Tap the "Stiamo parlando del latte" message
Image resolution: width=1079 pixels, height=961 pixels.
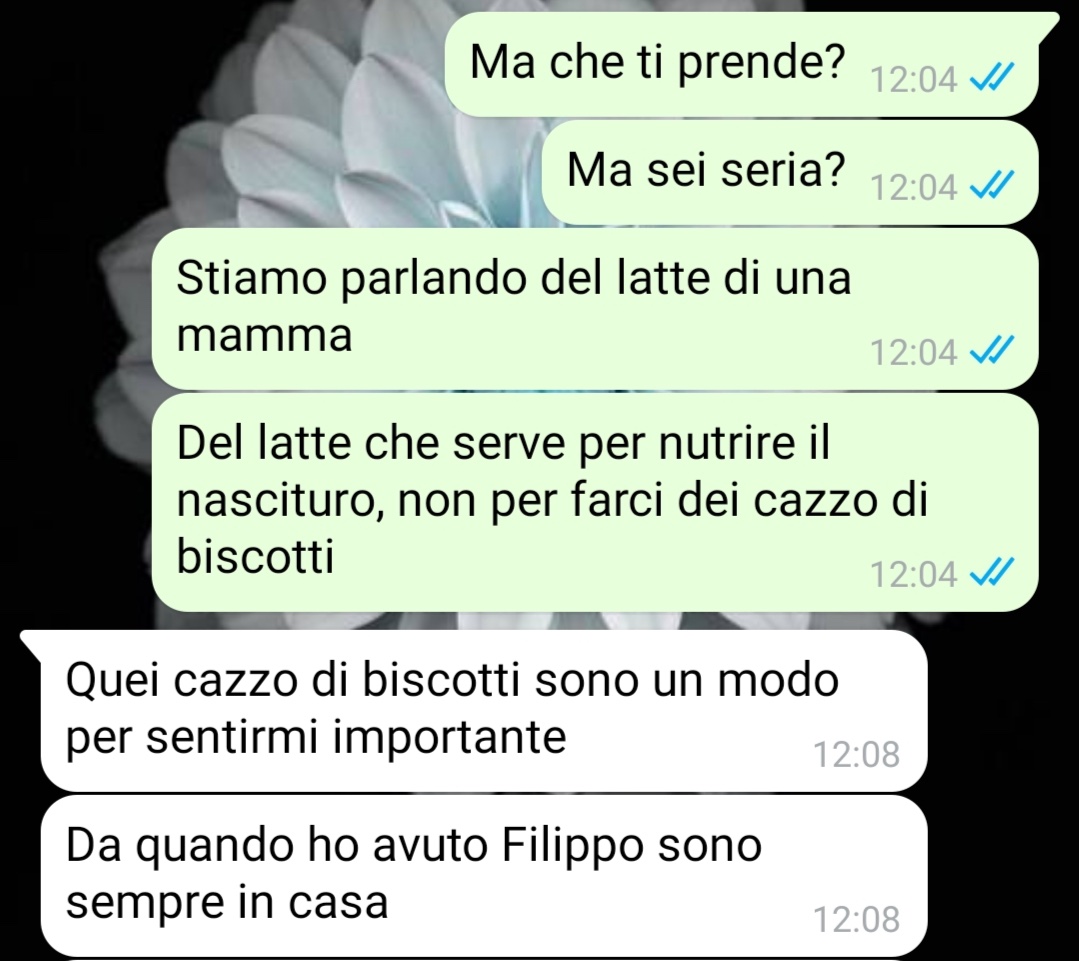click(x=595, y=309)
